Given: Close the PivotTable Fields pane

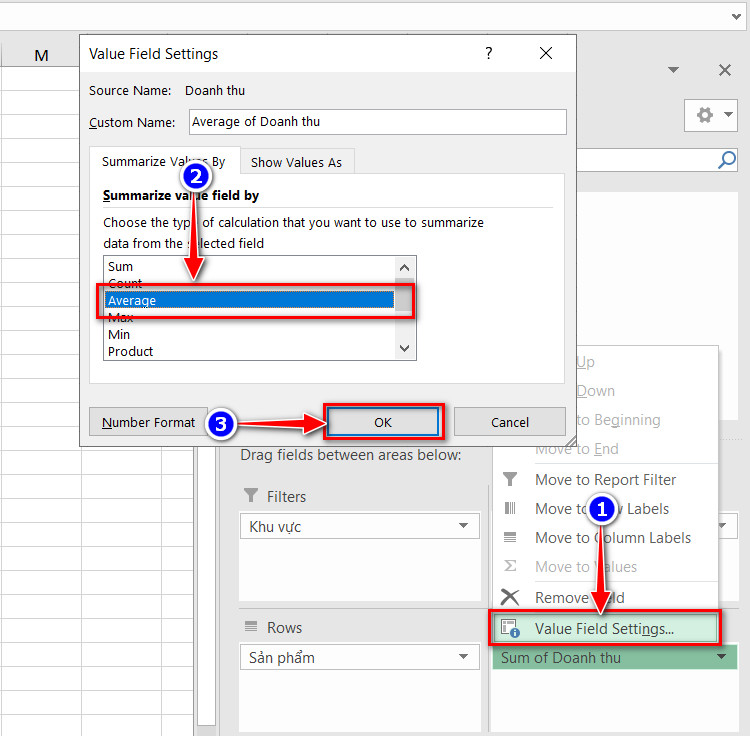Looking at the screenshot, I should pyautogui.click(x=725, y=70).
